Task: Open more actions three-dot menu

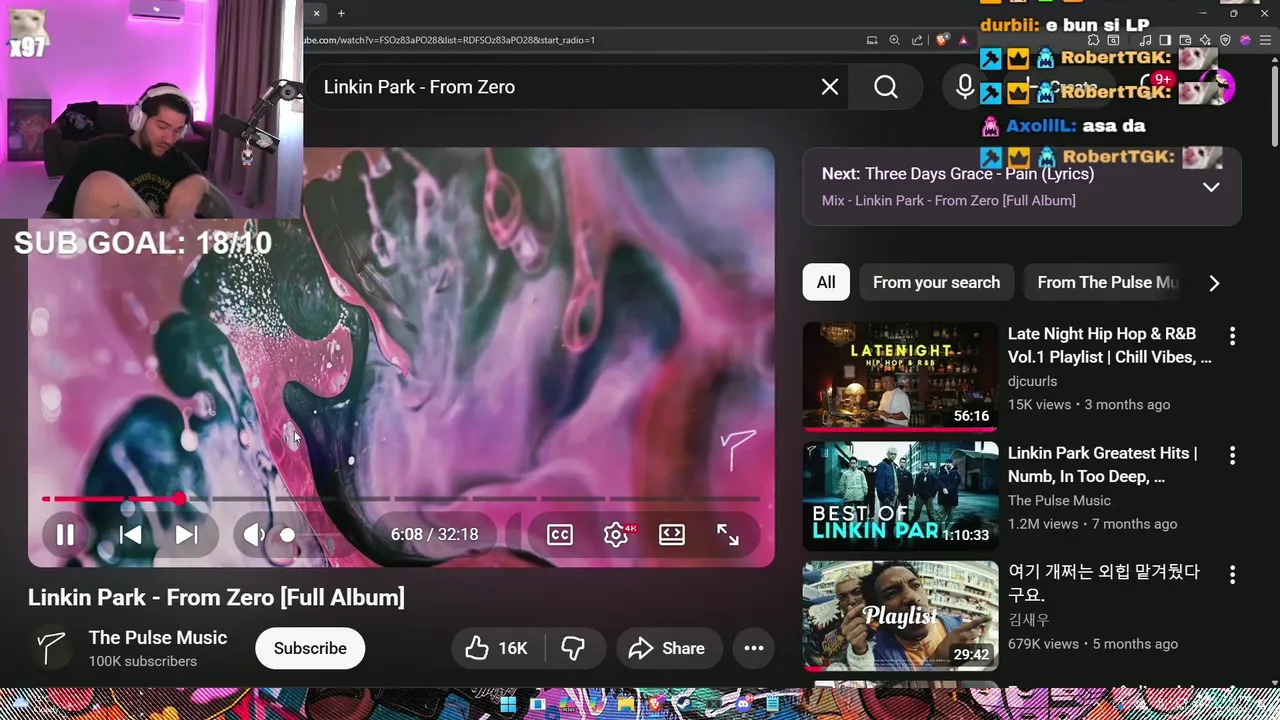Action: [754, 648]
